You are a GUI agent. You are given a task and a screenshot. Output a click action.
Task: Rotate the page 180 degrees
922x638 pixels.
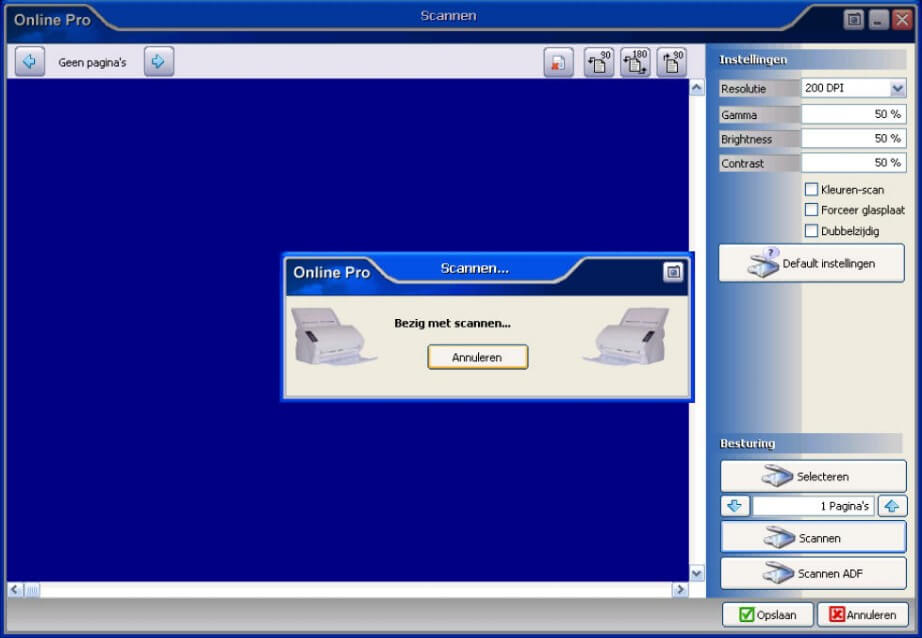click(635, 62)
